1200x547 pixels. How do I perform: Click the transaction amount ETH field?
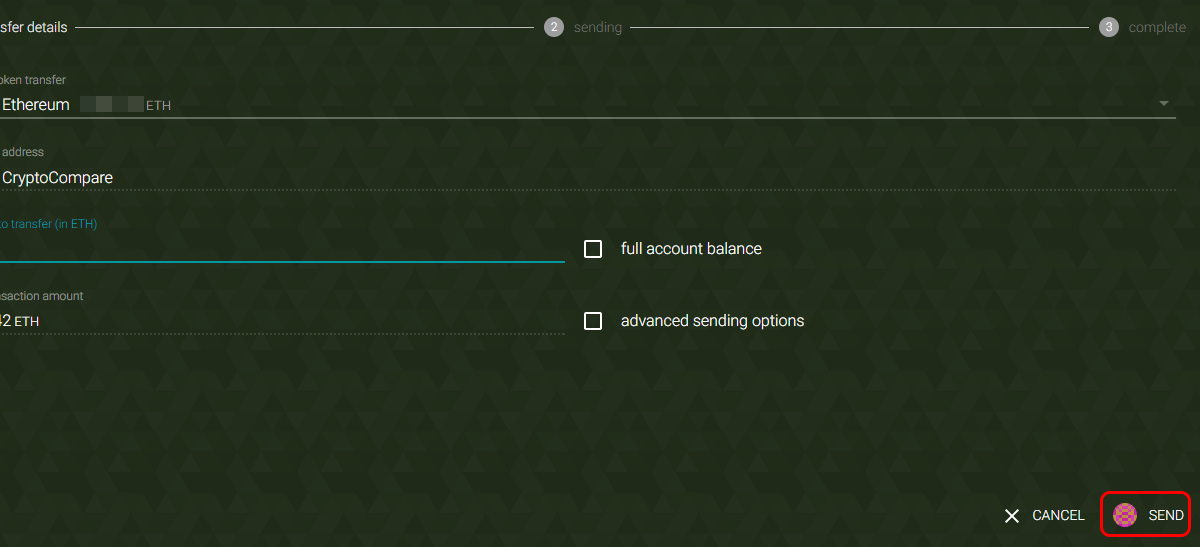tap(282, 321)
